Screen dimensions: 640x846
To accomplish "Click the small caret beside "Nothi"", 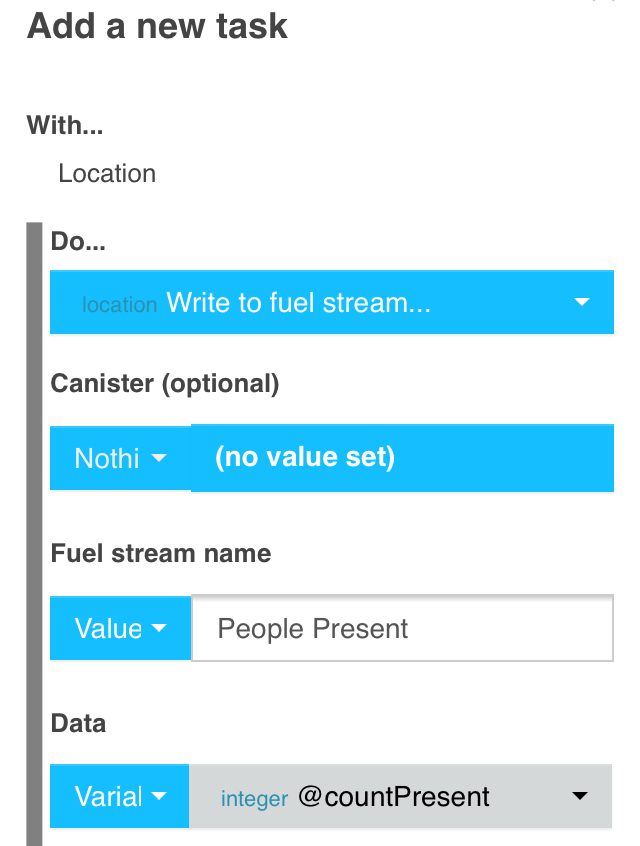I will (159, 458).
